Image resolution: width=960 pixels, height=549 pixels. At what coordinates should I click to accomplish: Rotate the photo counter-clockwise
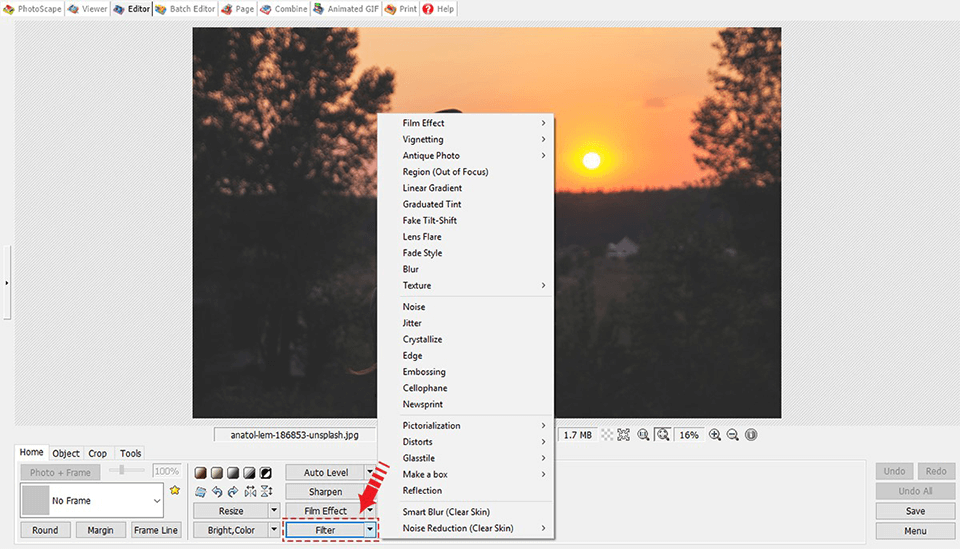(217, 491)
